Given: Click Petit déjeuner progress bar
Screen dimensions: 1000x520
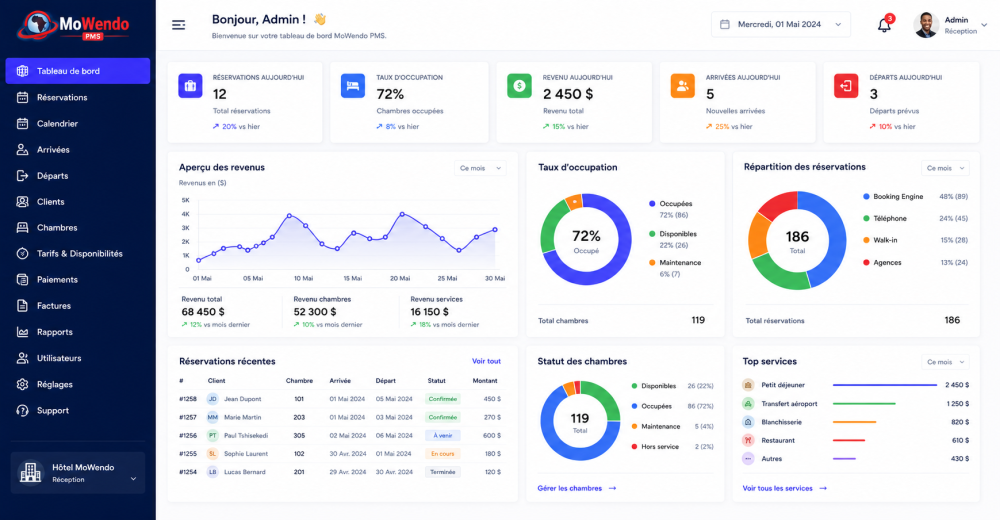Looking at the screenshot, I should 885,385.
